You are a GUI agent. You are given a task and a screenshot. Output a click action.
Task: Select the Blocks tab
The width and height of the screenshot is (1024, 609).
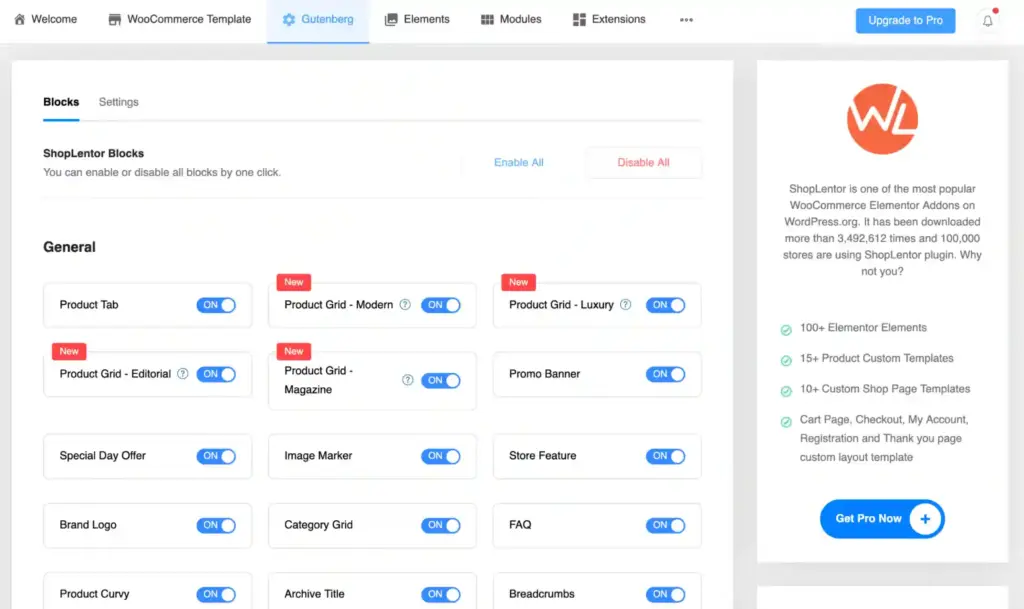(x=61, y=101)
